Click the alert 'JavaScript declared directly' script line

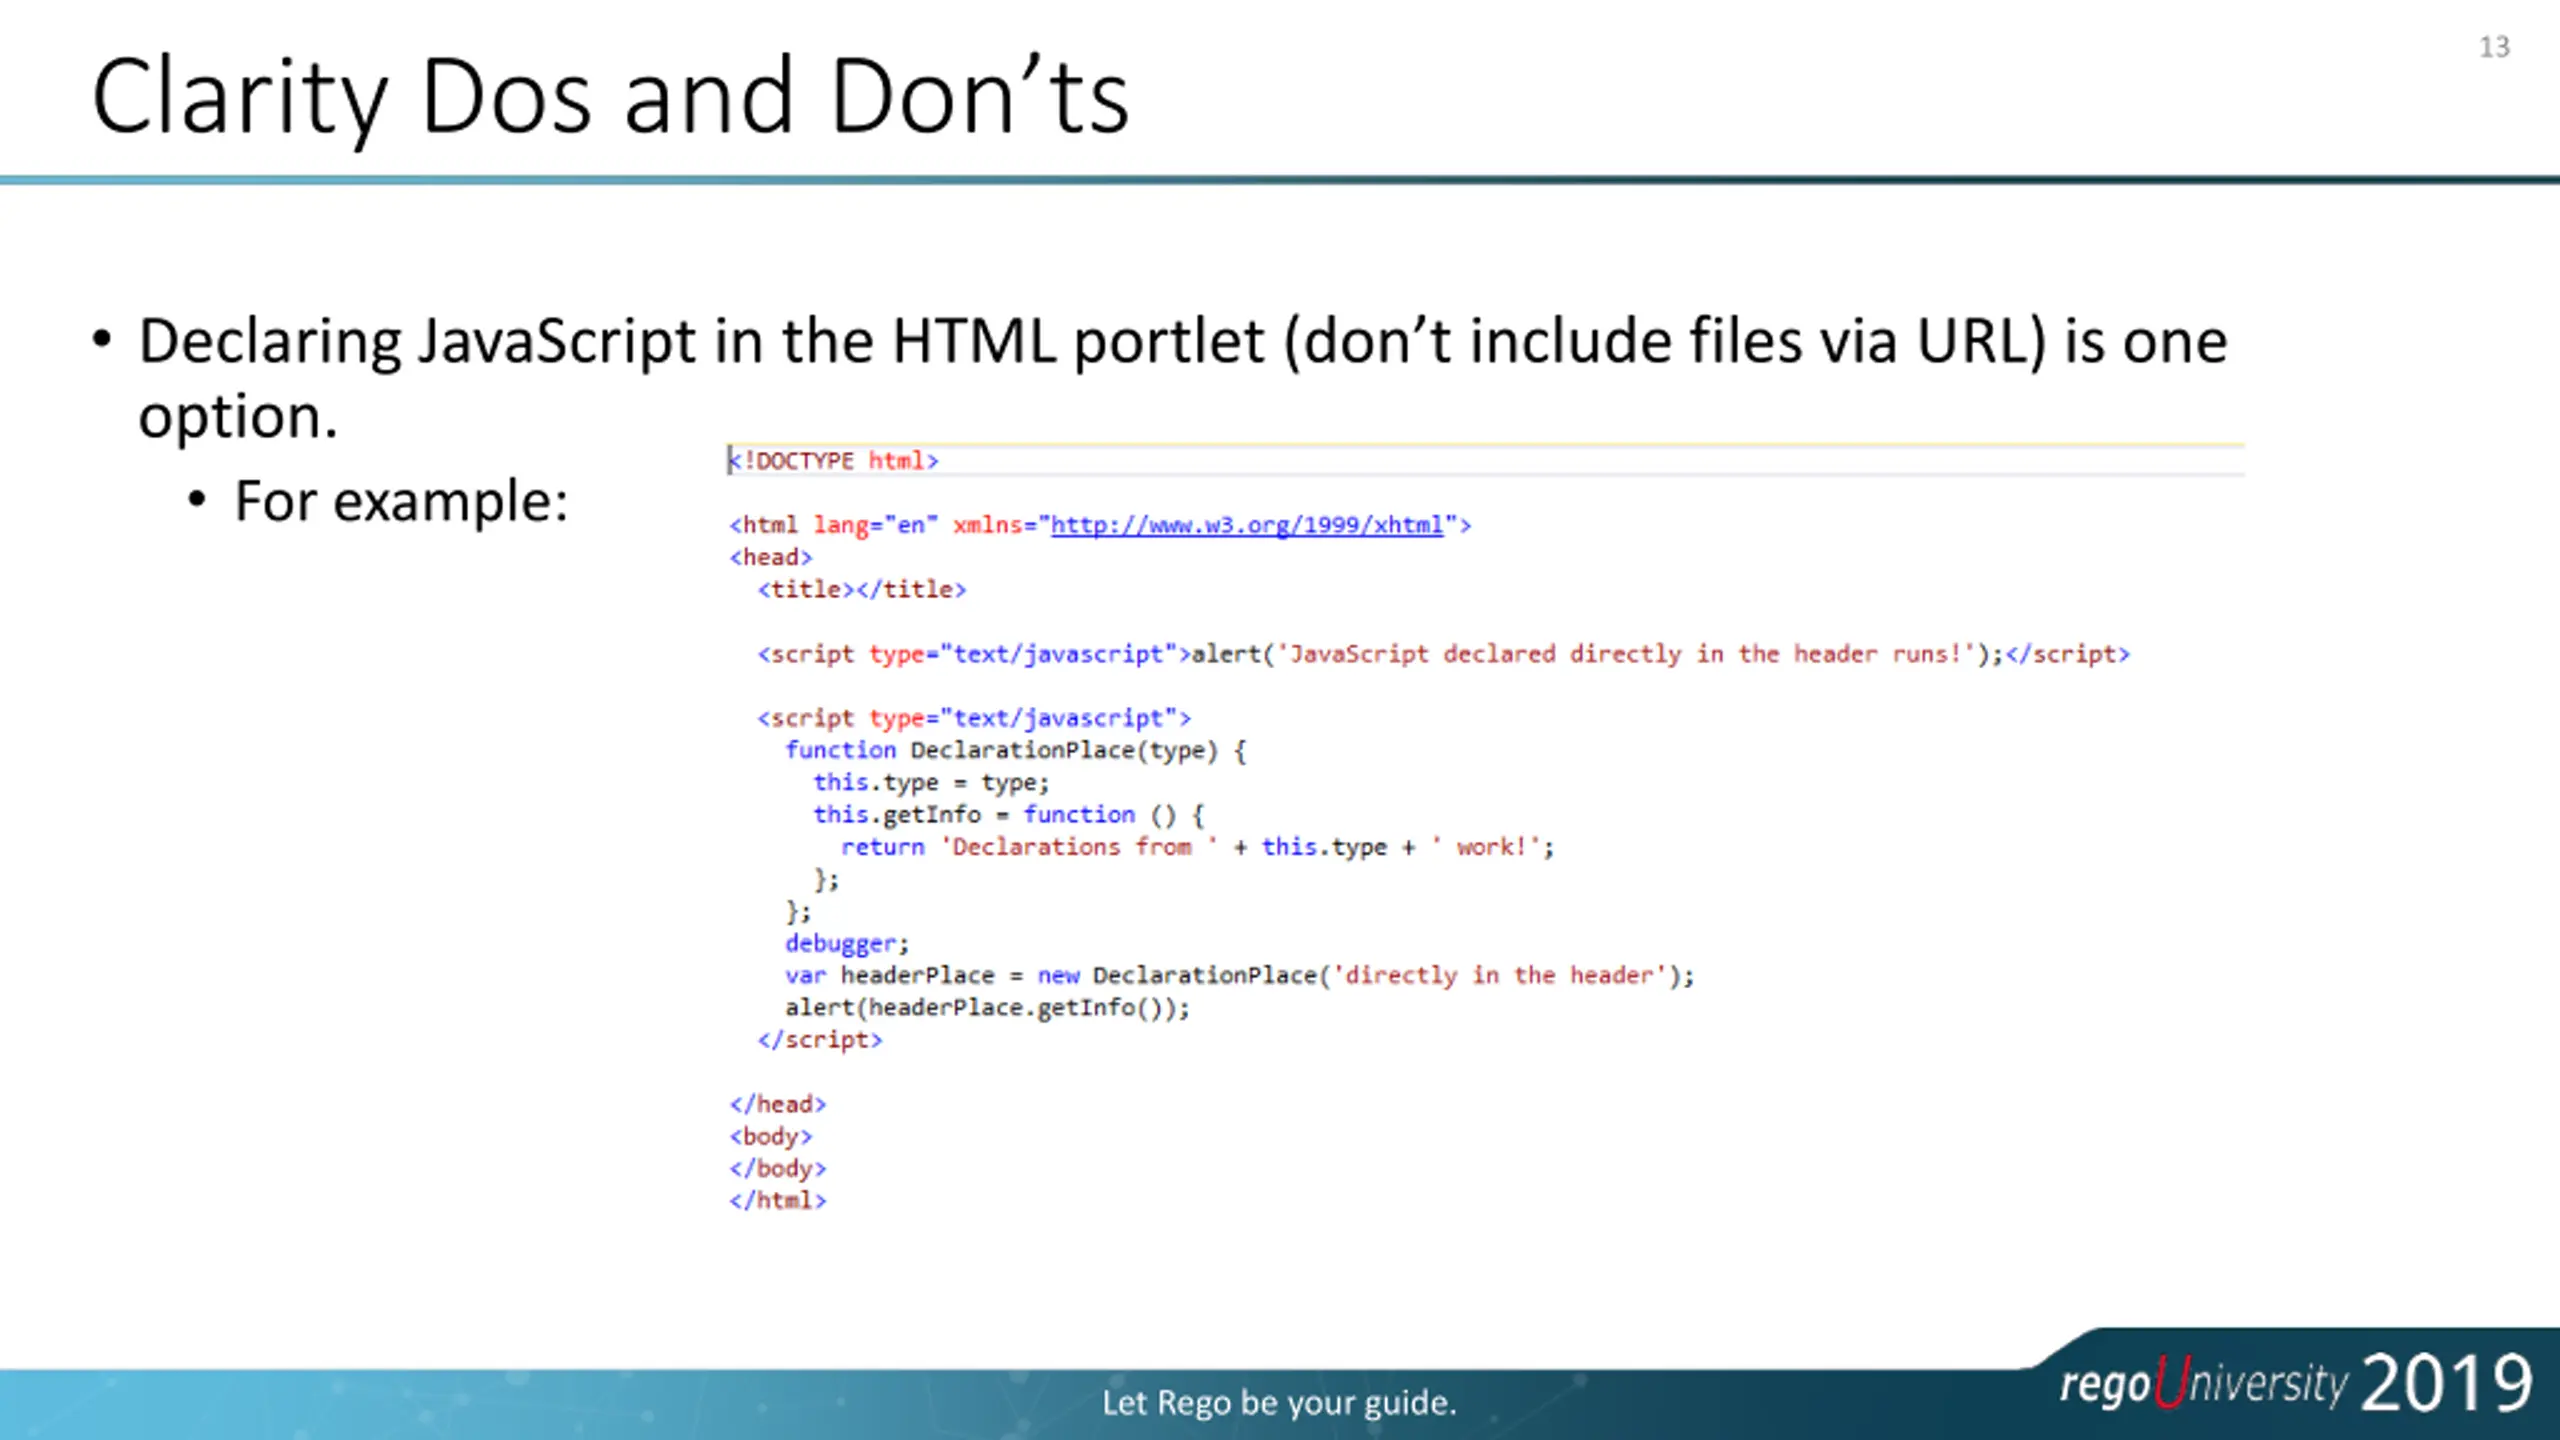point(1444,654)
